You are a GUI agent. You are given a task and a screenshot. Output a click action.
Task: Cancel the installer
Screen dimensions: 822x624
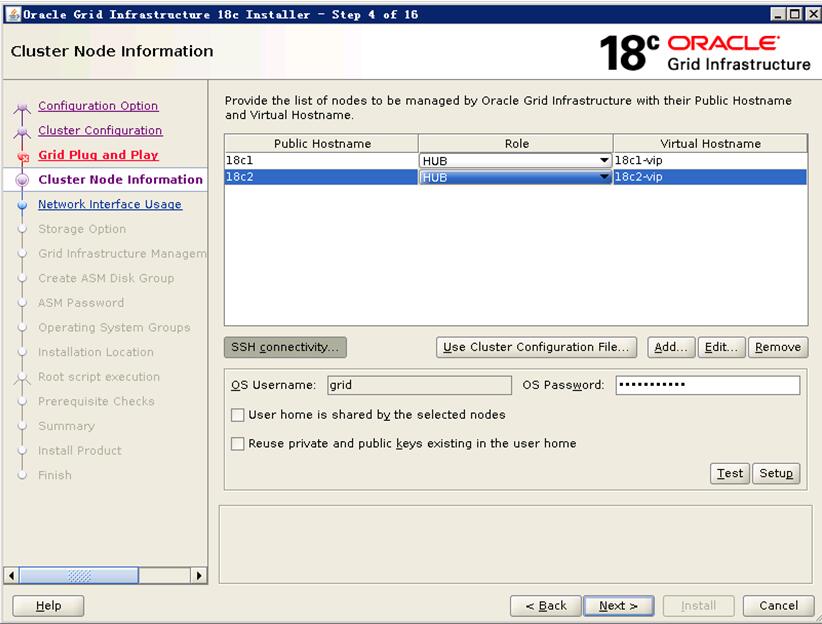point(778,606)
